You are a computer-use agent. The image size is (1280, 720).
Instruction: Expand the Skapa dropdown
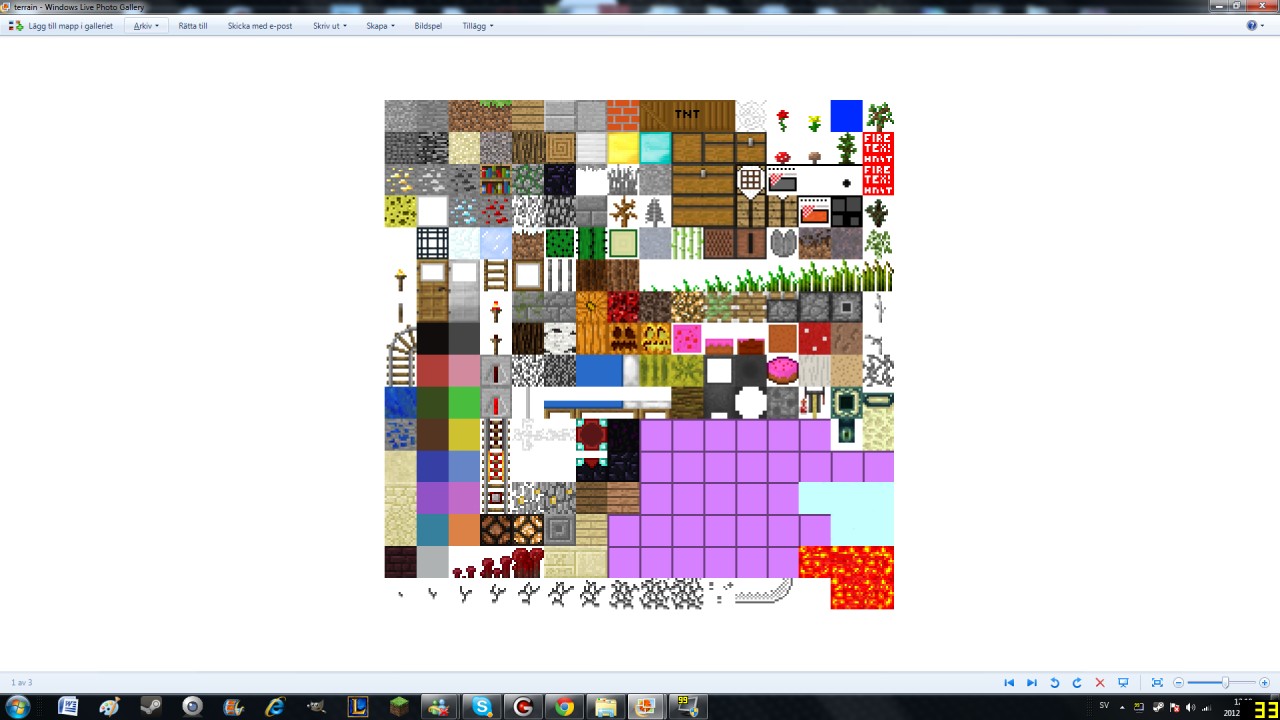click(x=378, y=26)
